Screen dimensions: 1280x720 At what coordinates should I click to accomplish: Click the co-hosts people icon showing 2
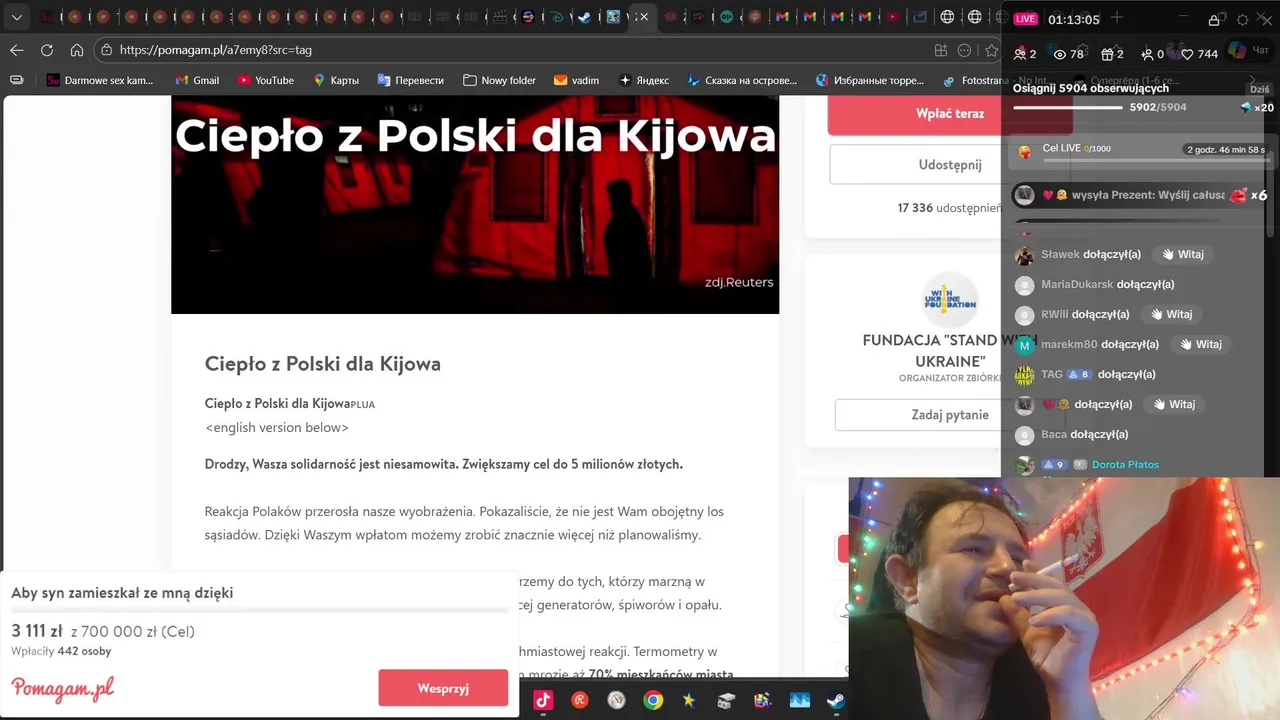[x=1020, y=54]
